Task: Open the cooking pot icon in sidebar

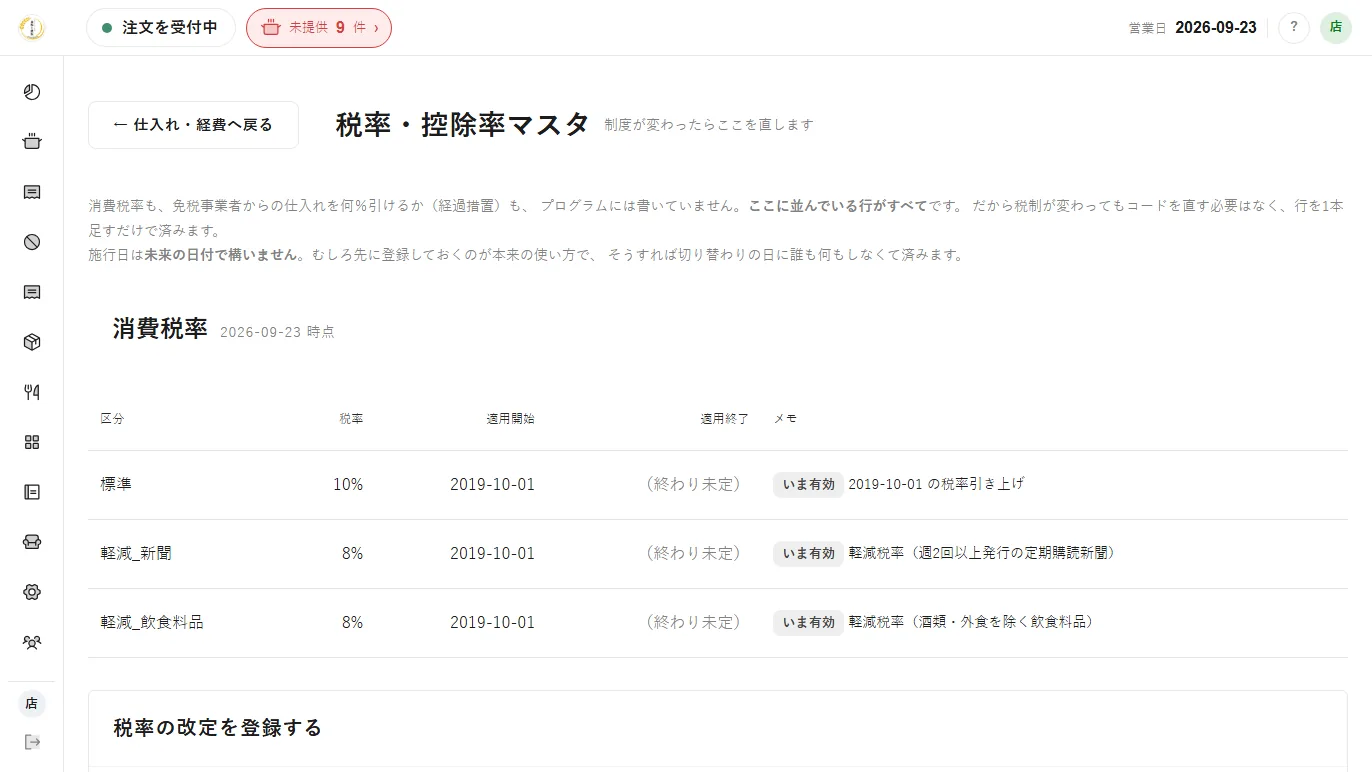Action: [32, 142]
